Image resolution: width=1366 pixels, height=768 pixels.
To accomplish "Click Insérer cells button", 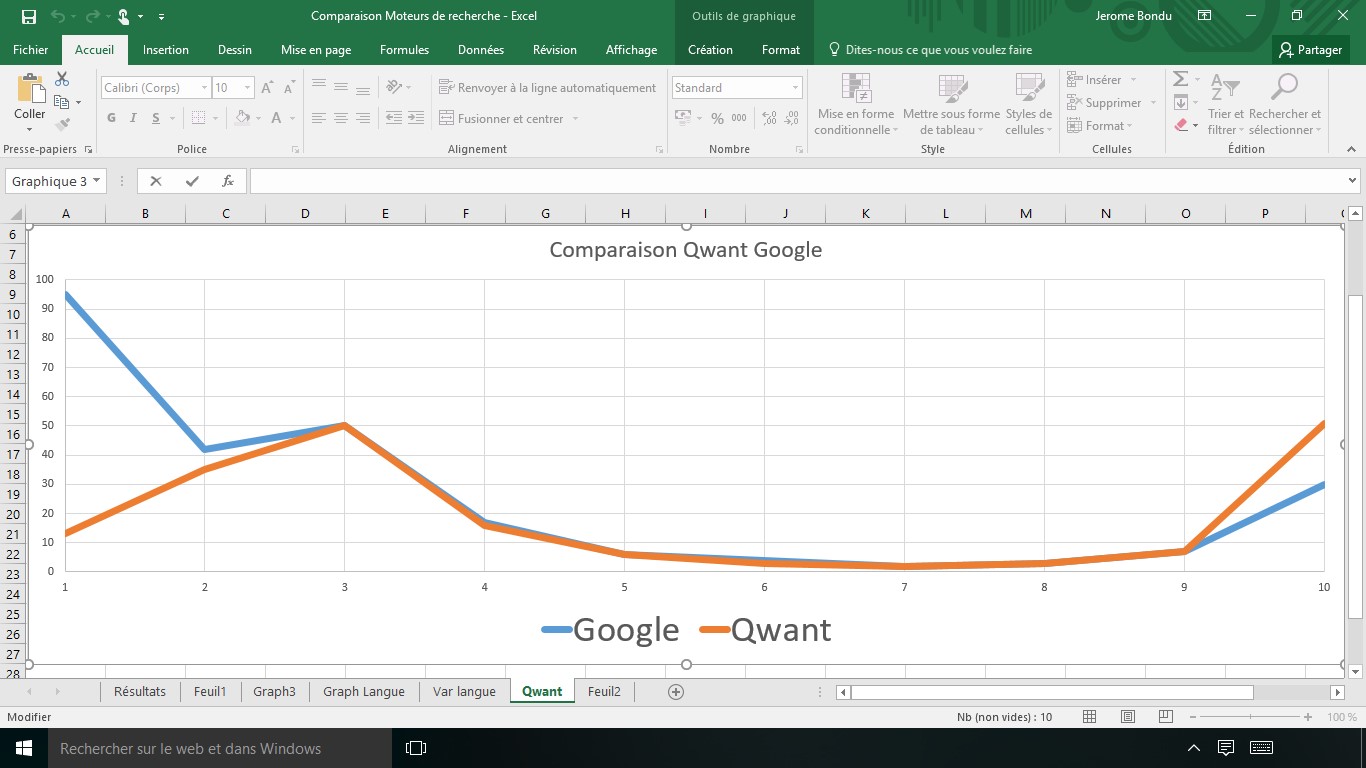I will (x=1094, y=80).
